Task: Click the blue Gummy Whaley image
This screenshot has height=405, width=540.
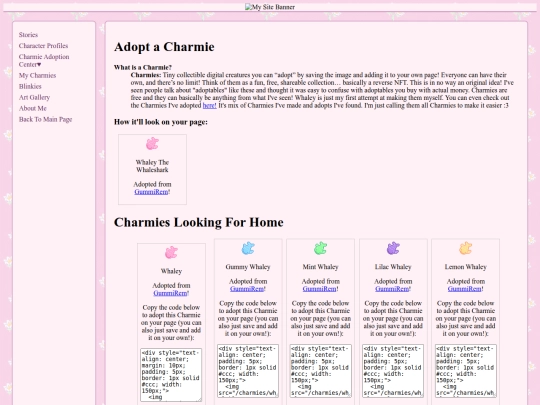Action: click(248, 248)
